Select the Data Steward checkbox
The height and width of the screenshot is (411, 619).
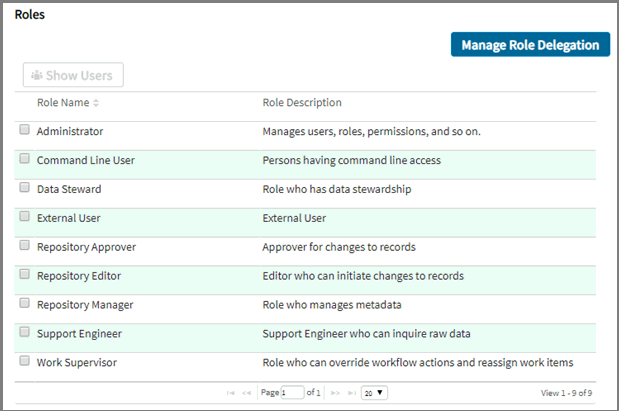(25, 188)
